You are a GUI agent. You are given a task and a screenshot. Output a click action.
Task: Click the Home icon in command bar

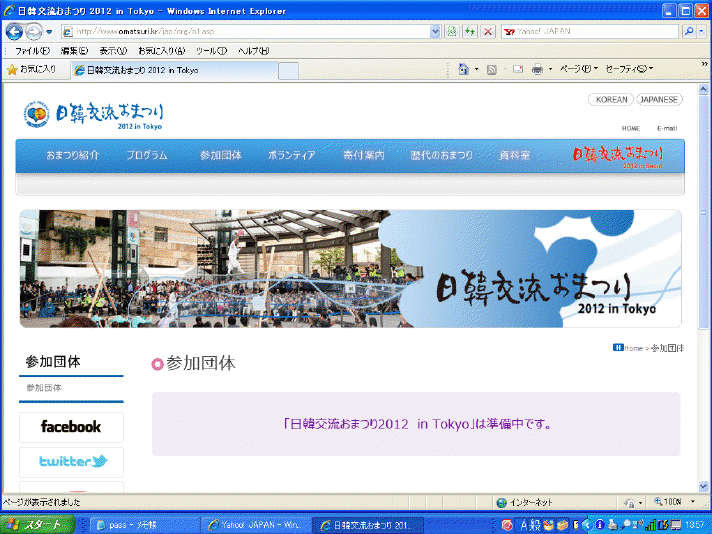[463, 69]
